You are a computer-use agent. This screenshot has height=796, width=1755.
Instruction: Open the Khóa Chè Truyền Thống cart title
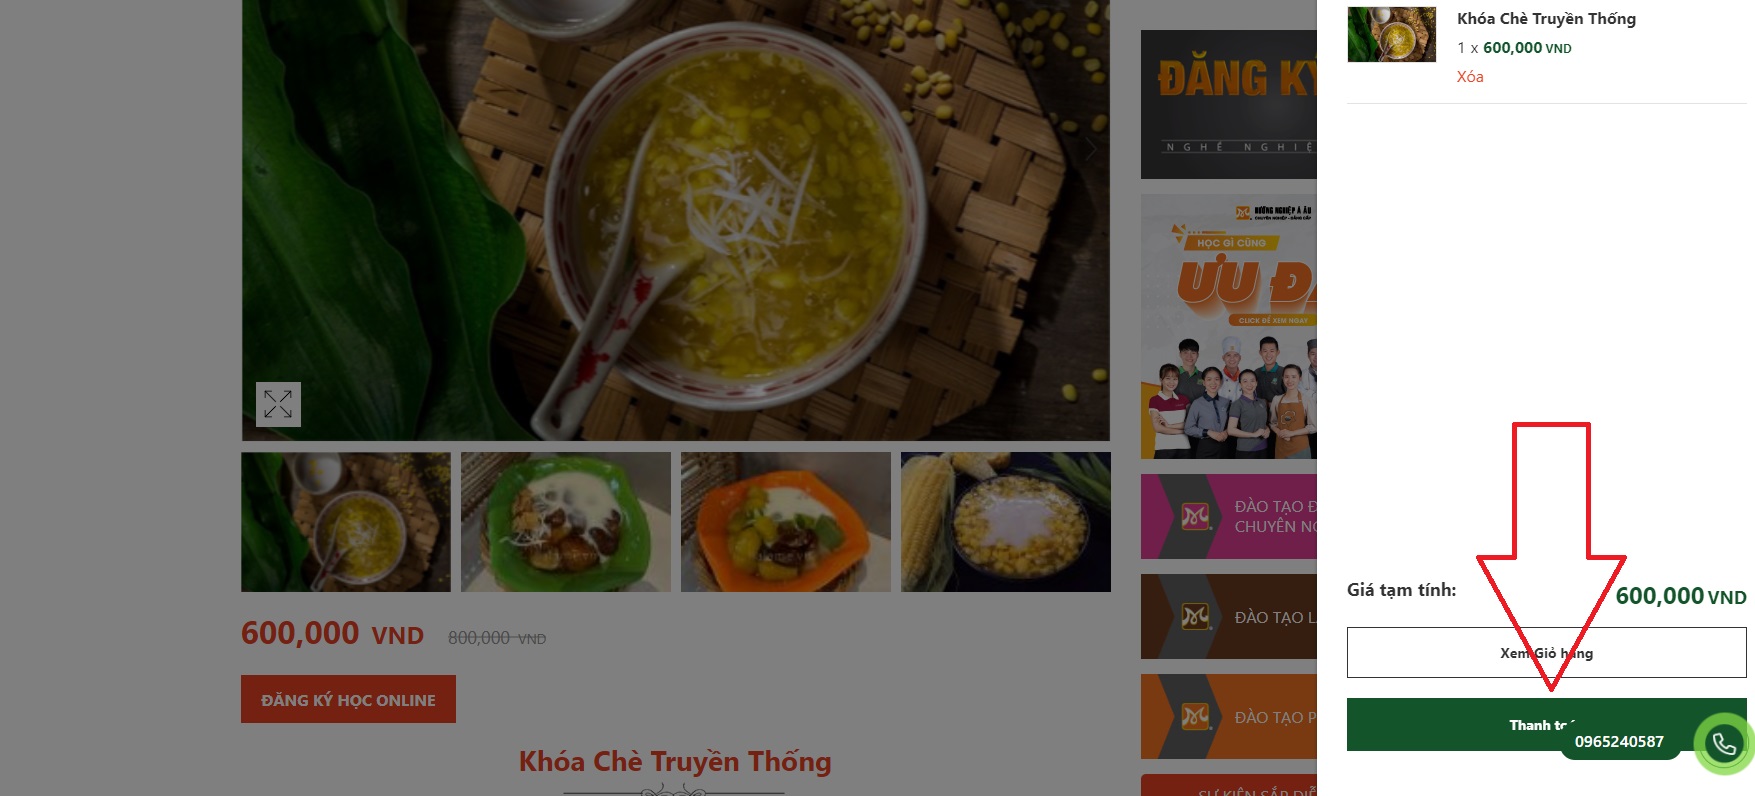click(x=1546, y=19)
